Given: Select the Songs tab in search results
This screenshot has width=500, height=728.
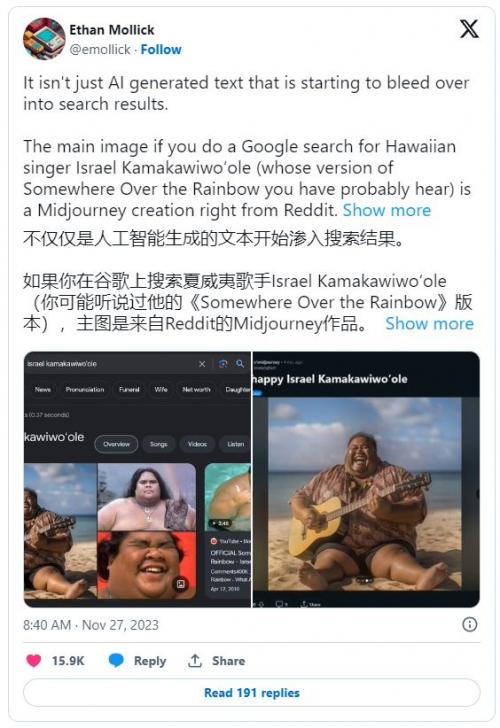Looking at the screenshot, I should click(x=159, y=444).
